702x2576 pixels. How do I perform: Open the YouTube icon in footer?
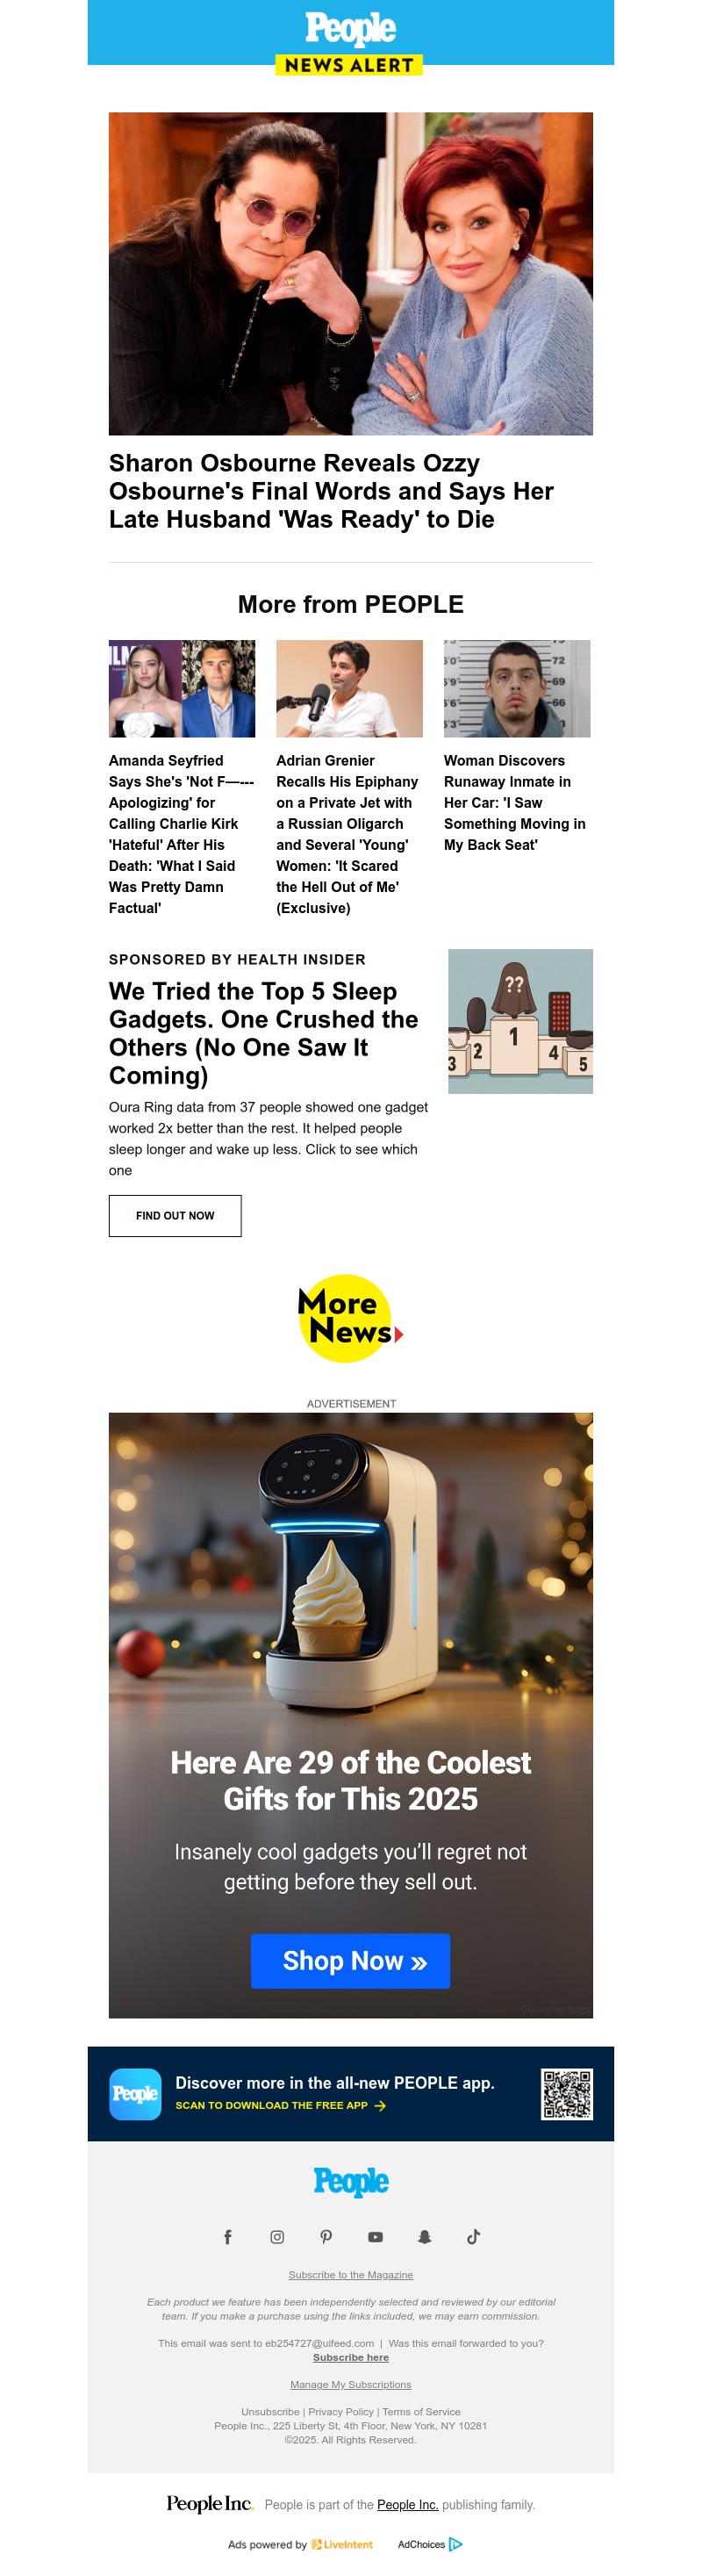tap(375, 2237)
